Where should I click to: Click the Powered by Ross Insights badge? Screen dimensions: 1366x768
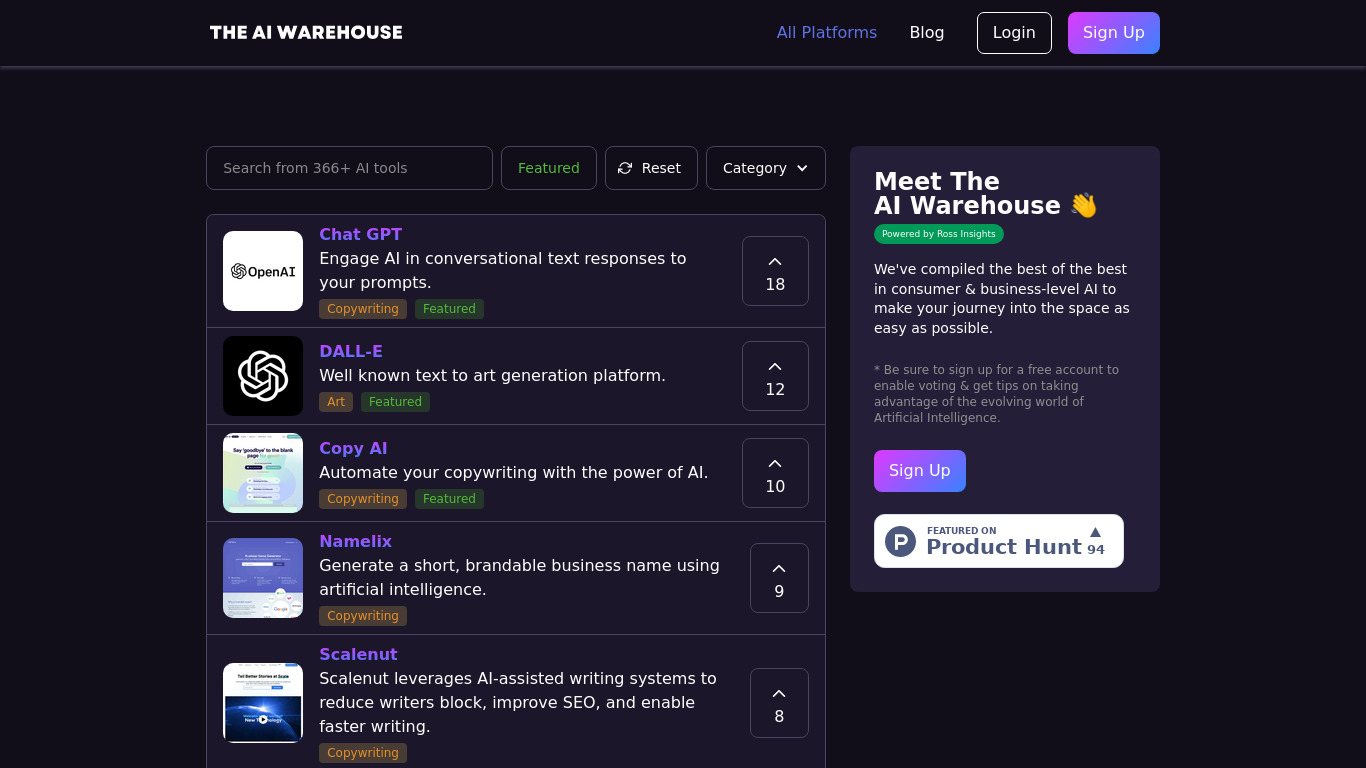(x=939, y=234)
